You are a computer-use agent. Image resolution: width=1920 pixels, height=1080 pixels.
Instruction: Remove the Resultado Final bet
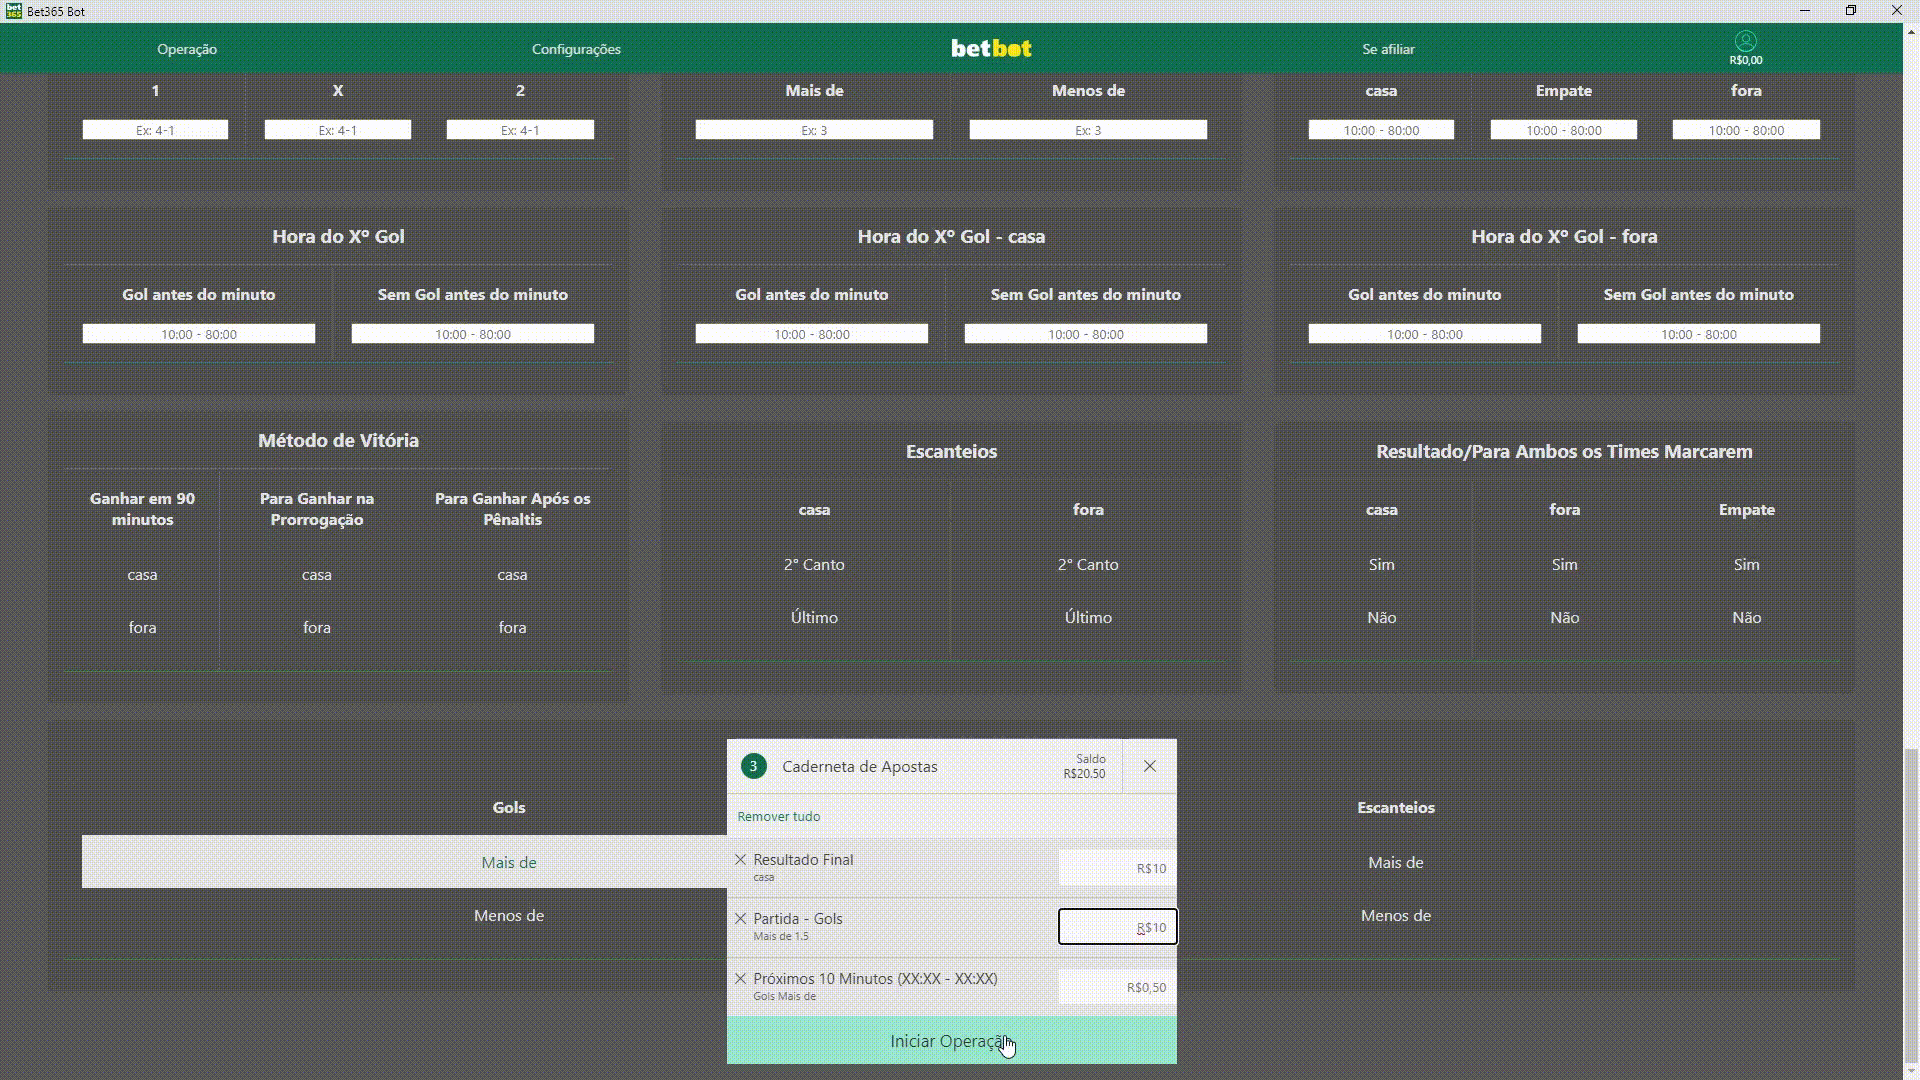740,860
